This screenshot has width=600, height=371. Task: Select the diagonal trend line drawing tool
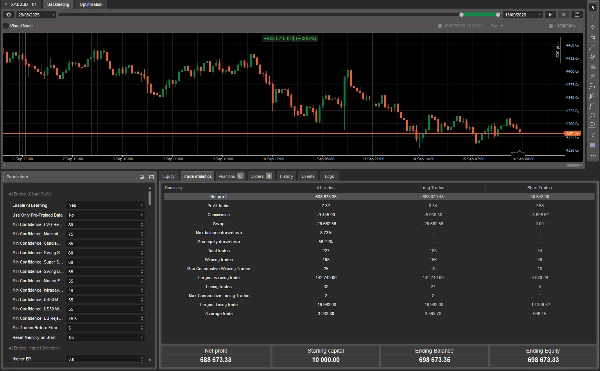click(592, 47)
